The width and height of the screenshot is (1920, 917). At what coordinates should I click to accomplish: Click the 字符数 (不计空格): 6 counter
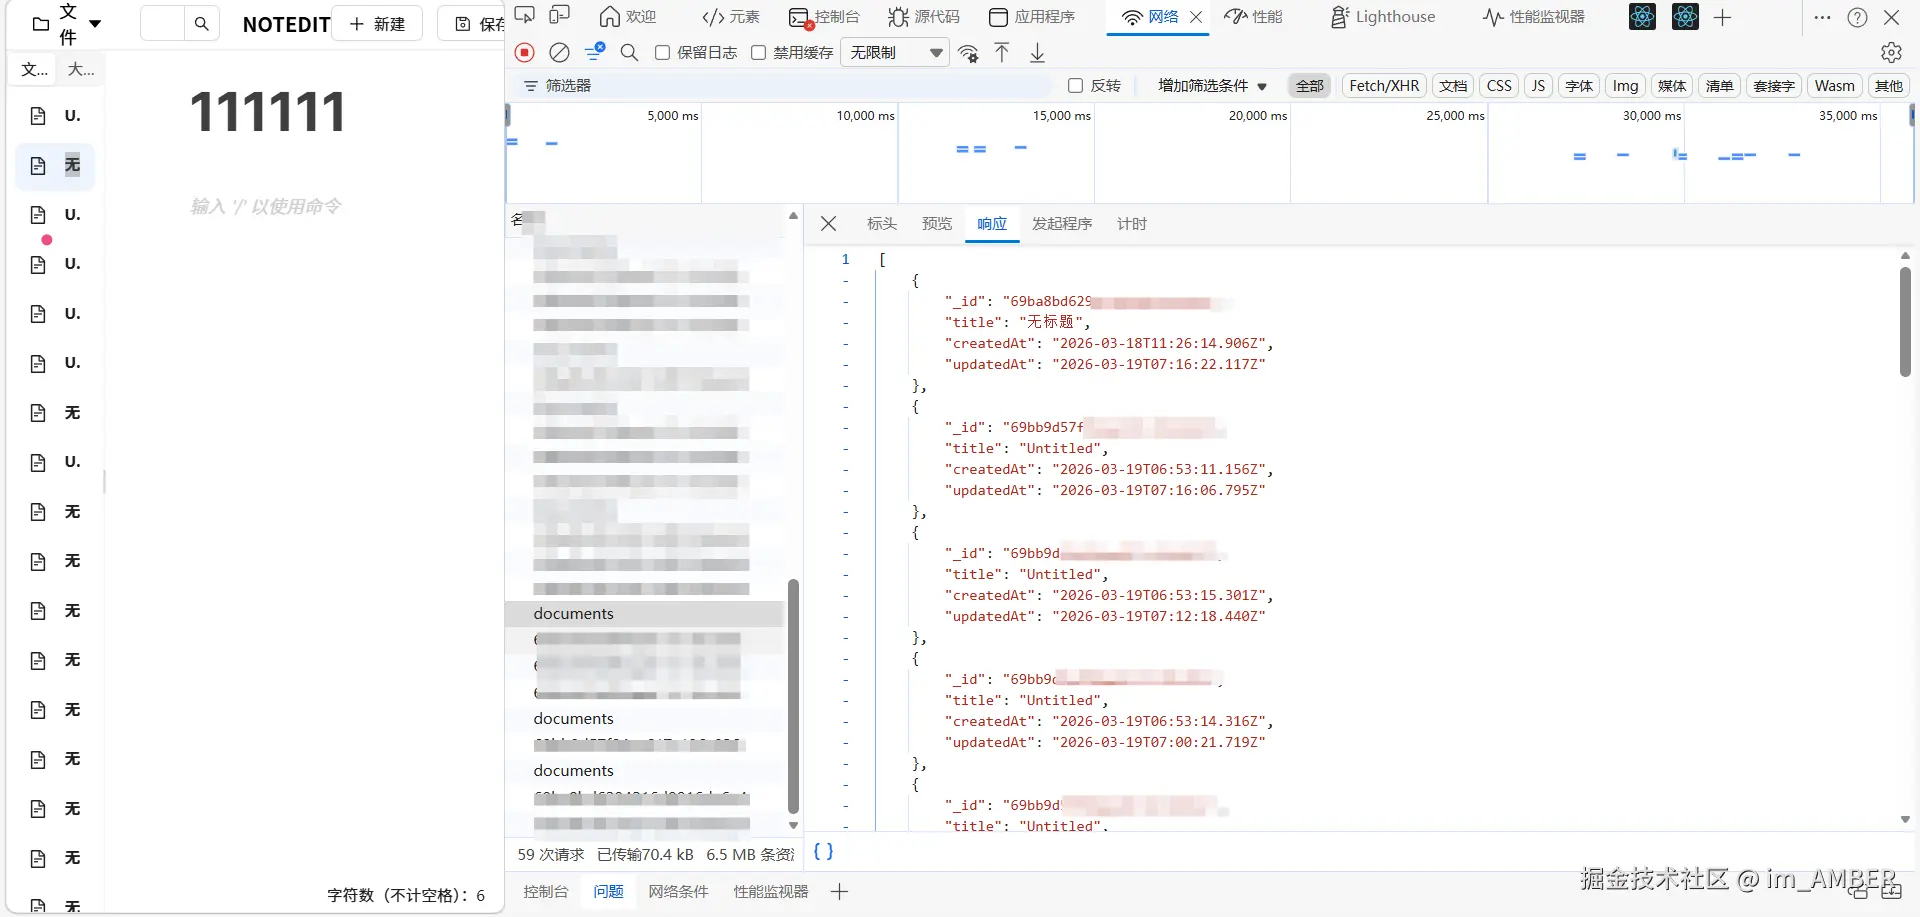[x=406, y=895]
